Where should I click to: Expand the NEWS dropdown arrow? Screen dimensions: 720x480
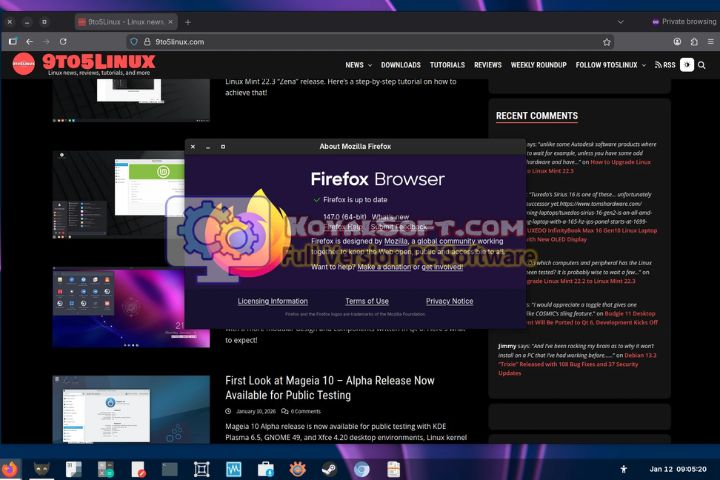point(370,65)
